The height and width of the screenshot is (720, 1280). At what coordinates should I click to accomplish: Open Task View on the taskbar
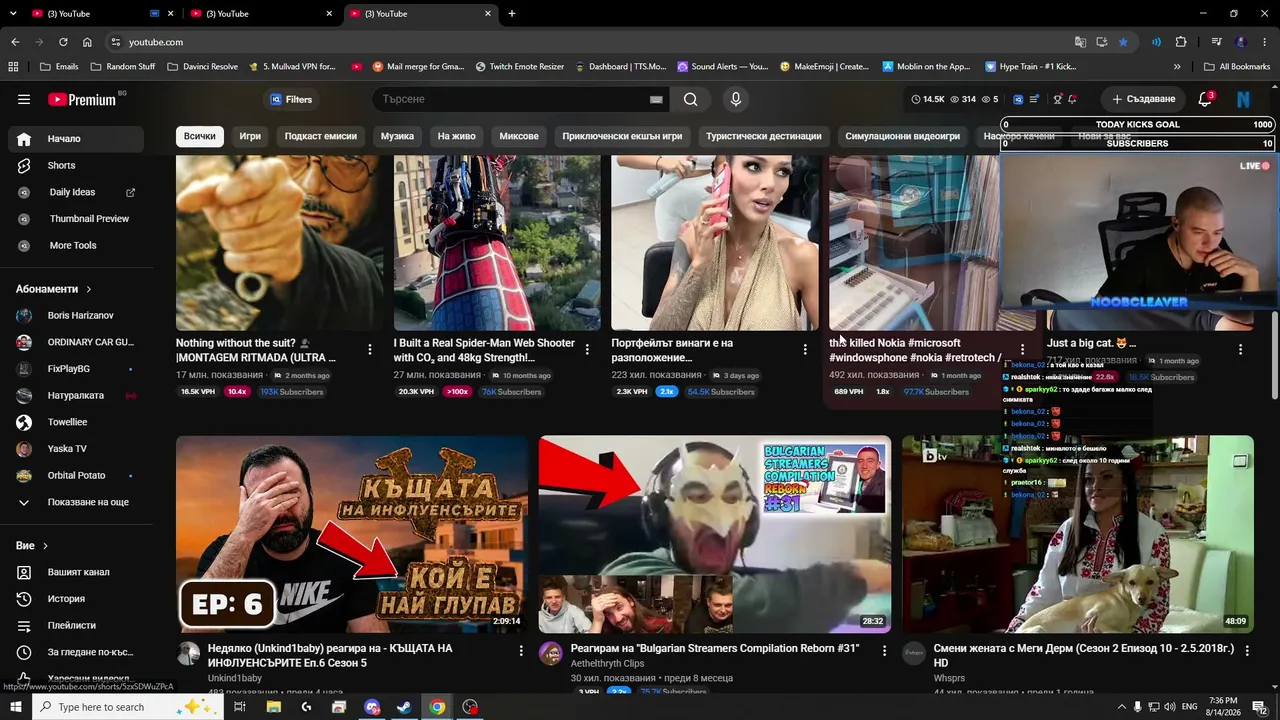(240, 707)
